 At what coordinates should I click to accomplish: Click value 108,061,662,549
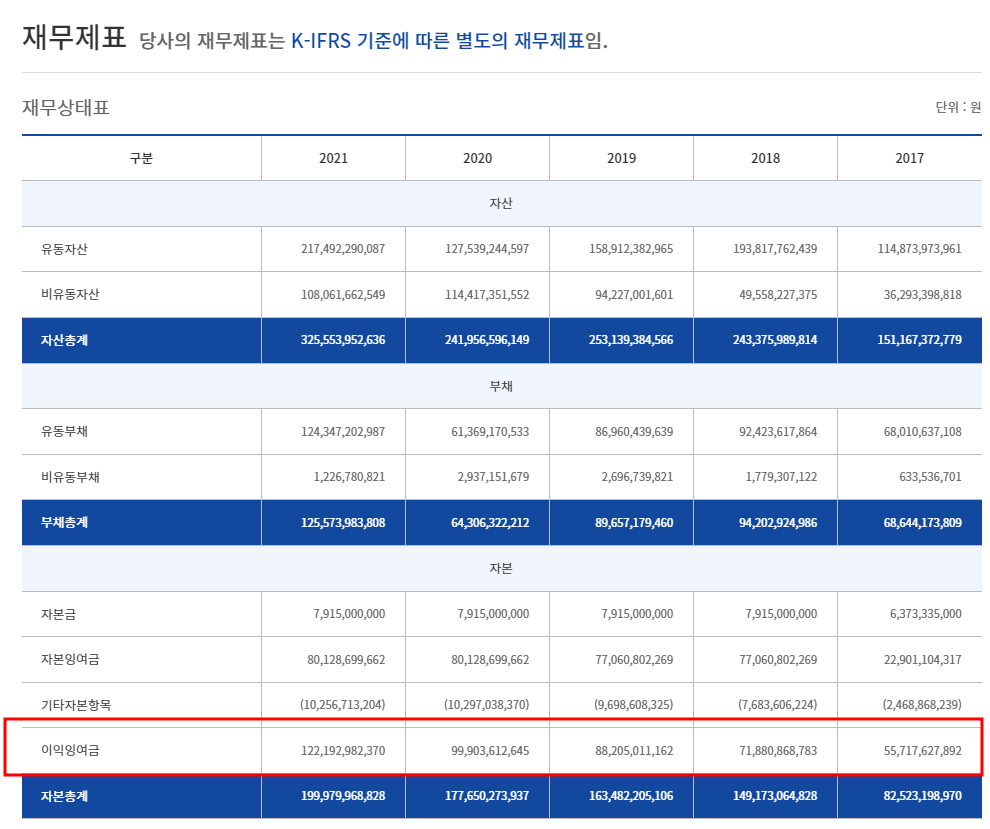coord(343,294)
